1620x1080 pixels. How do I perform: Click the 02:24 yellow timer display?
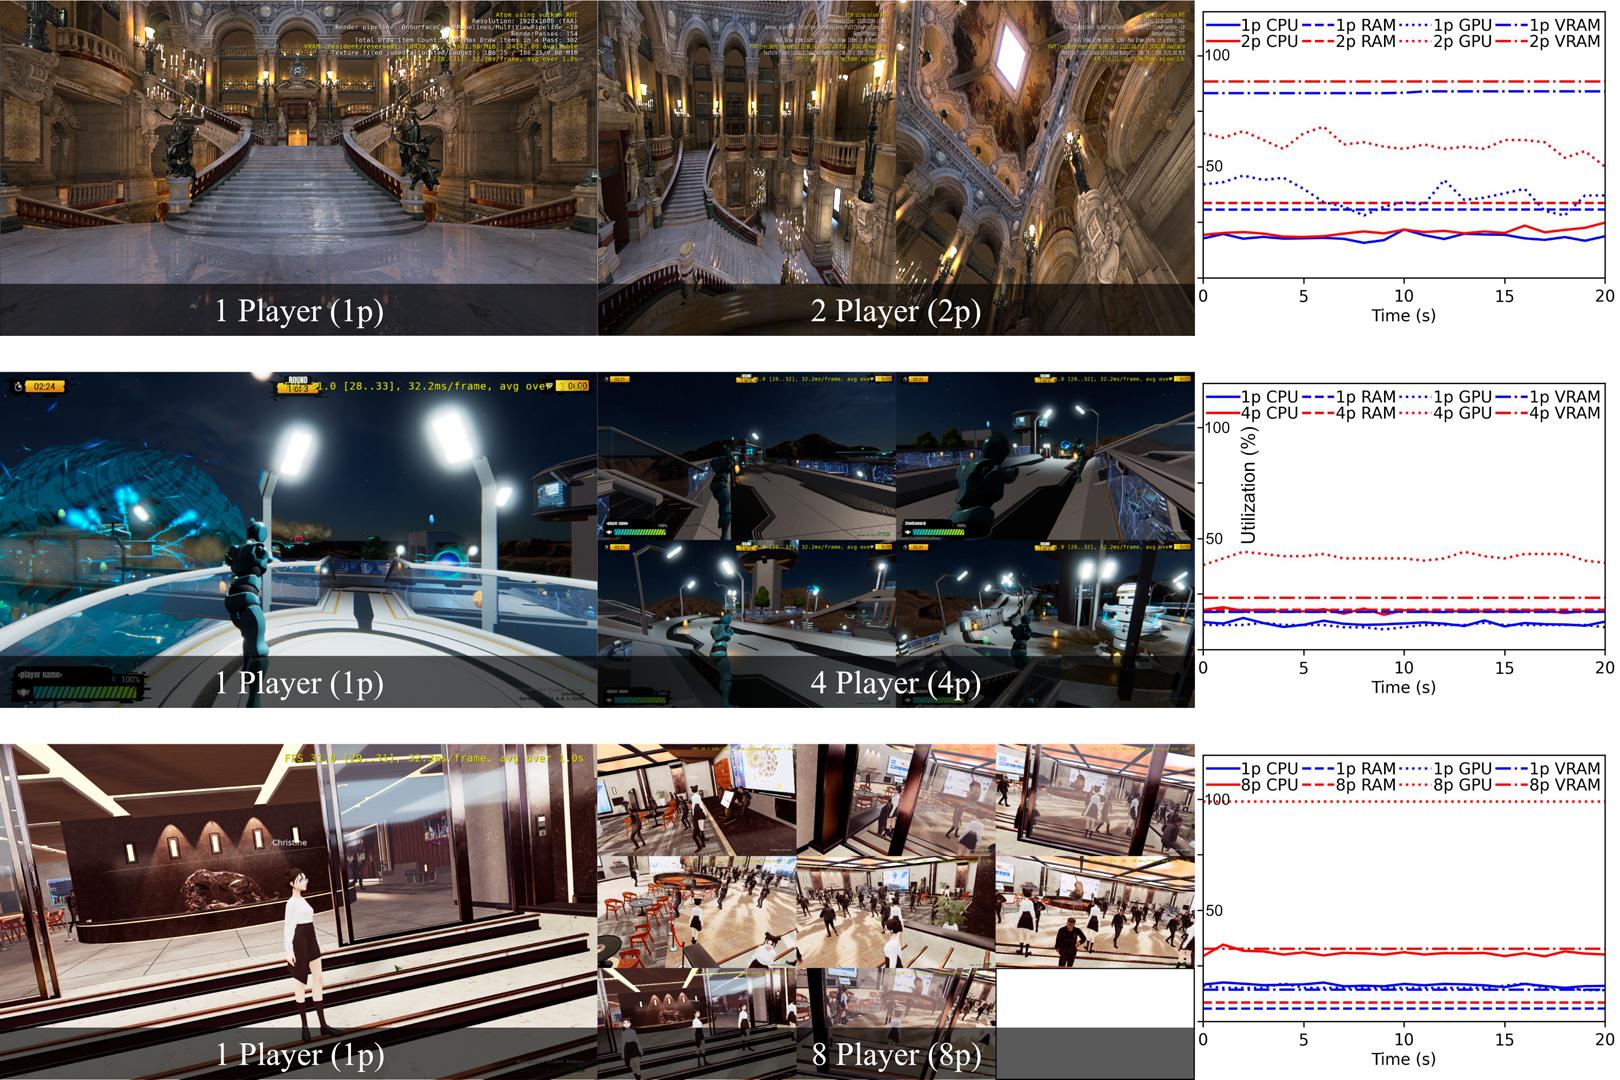(44, 386)
